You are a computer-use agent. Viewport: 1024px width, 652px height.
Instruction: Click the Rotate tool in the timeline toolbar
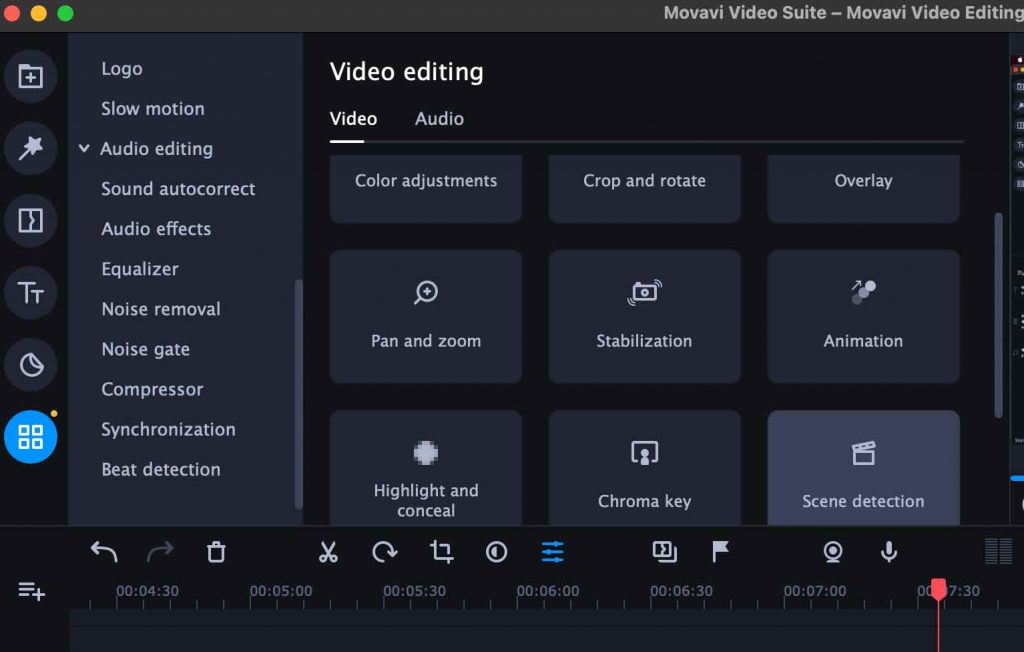384,551
